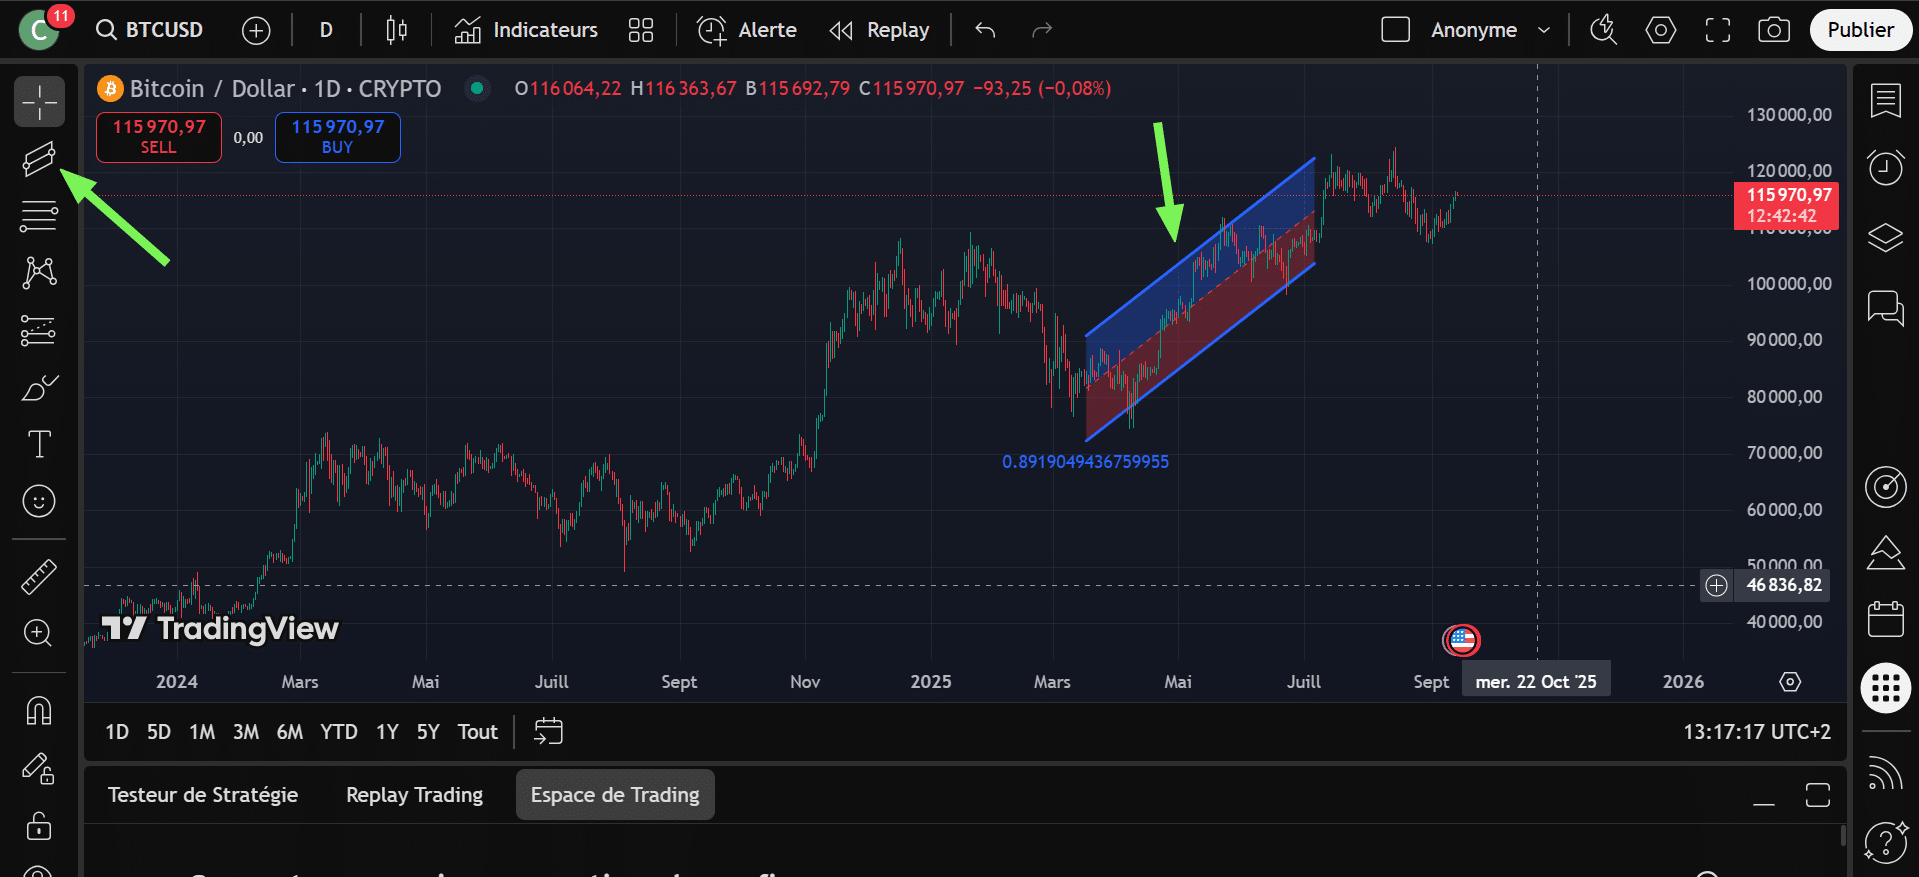Open the chart settings hexagon icon
1919x877 pixels.
(x=1660, y=30)
